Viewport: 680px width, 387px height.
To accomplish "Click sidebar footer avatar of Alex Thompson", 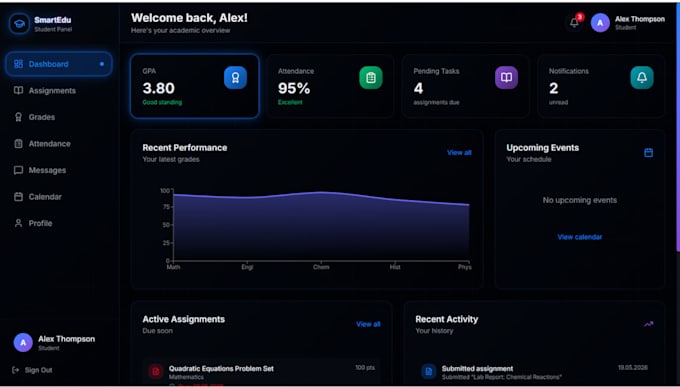I will [23, 342].
